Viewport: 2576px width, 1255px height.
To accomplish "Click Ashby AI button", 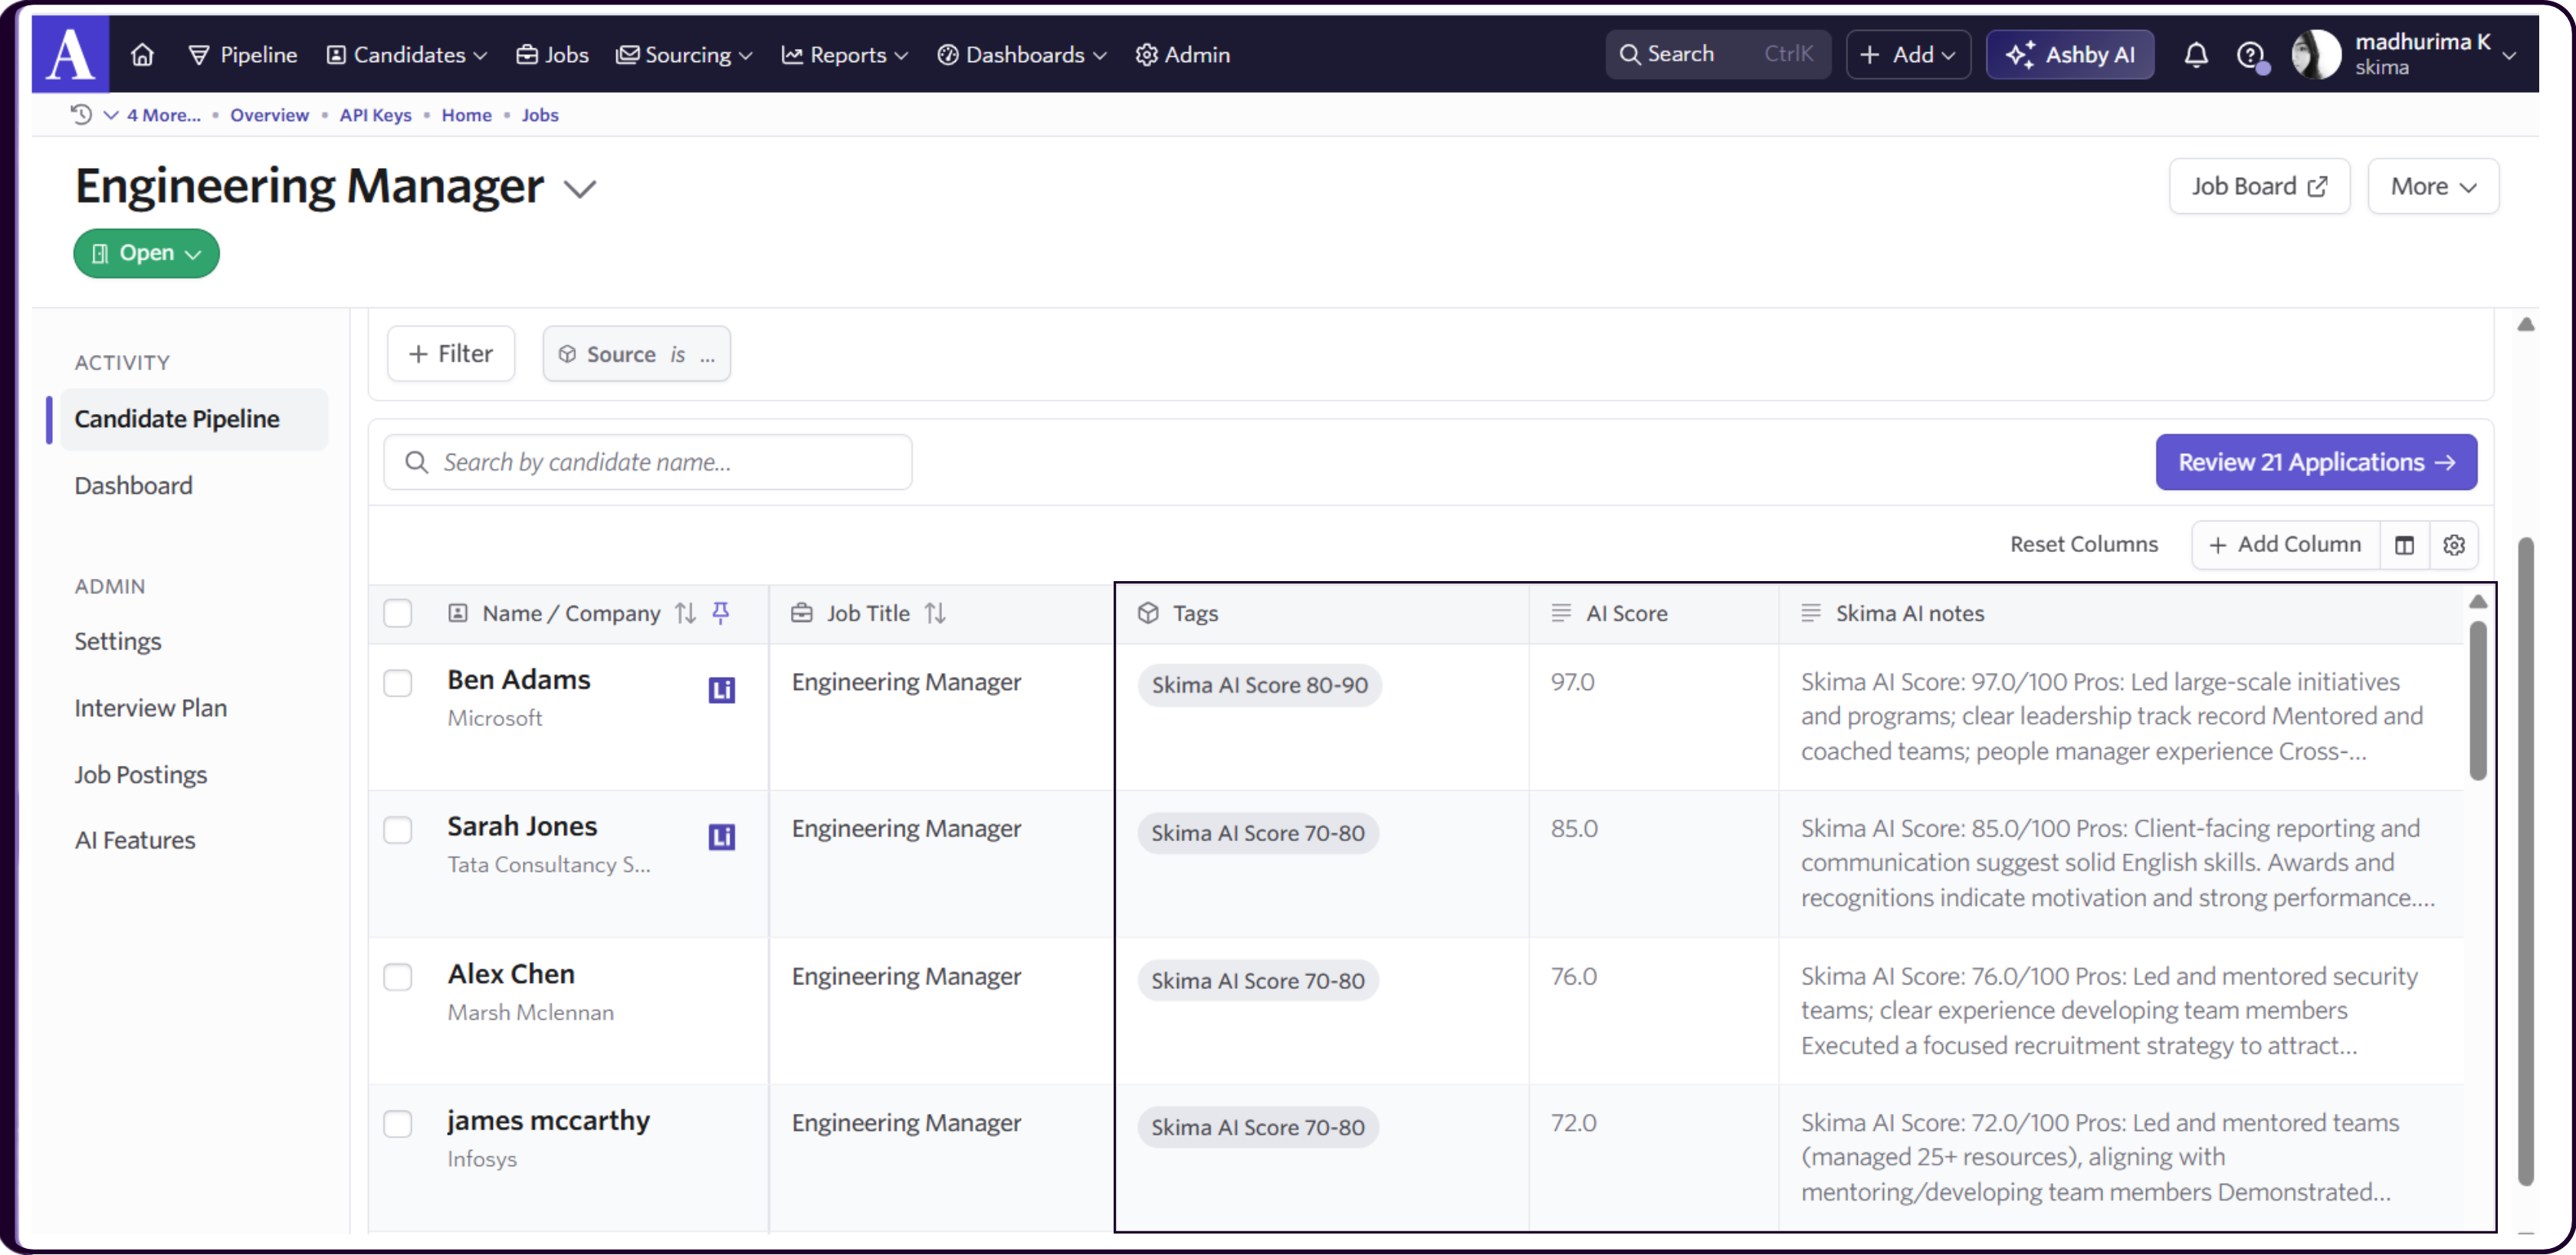I will (x=2070, y=54).
